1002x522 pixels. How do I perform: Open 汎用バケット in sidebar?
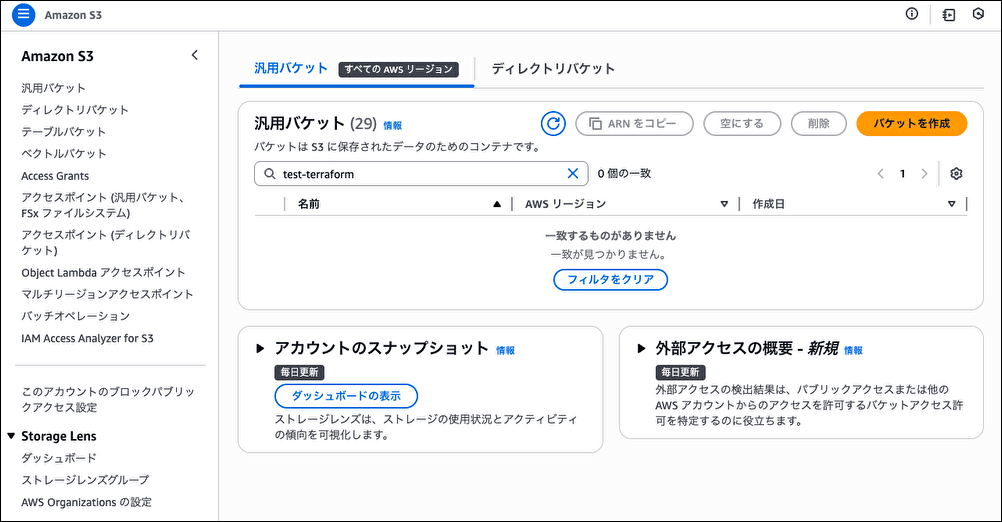pyautogui.click(x=53, y=88)
